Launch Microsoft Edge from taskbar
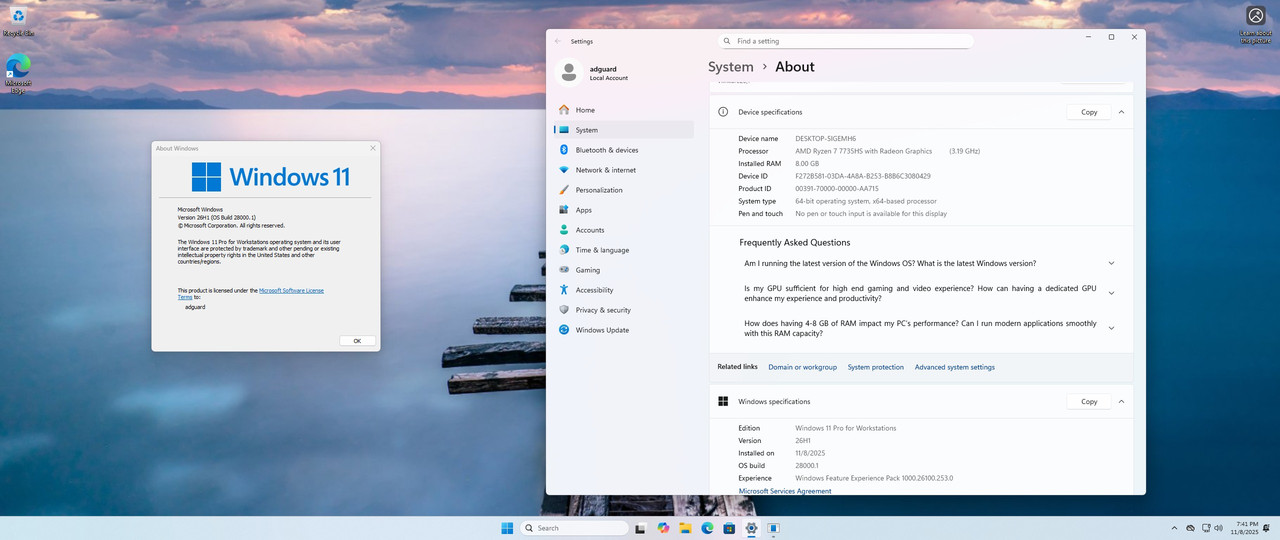This screenshot has height=540, width=1280. (707, 528)
